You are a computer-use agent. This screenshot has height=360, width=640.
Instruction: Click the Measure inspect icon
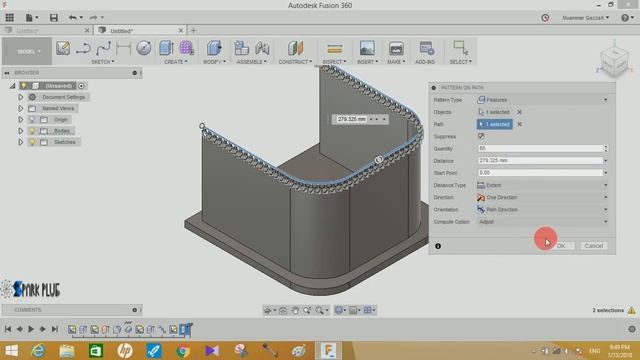(x=334, y=49)
